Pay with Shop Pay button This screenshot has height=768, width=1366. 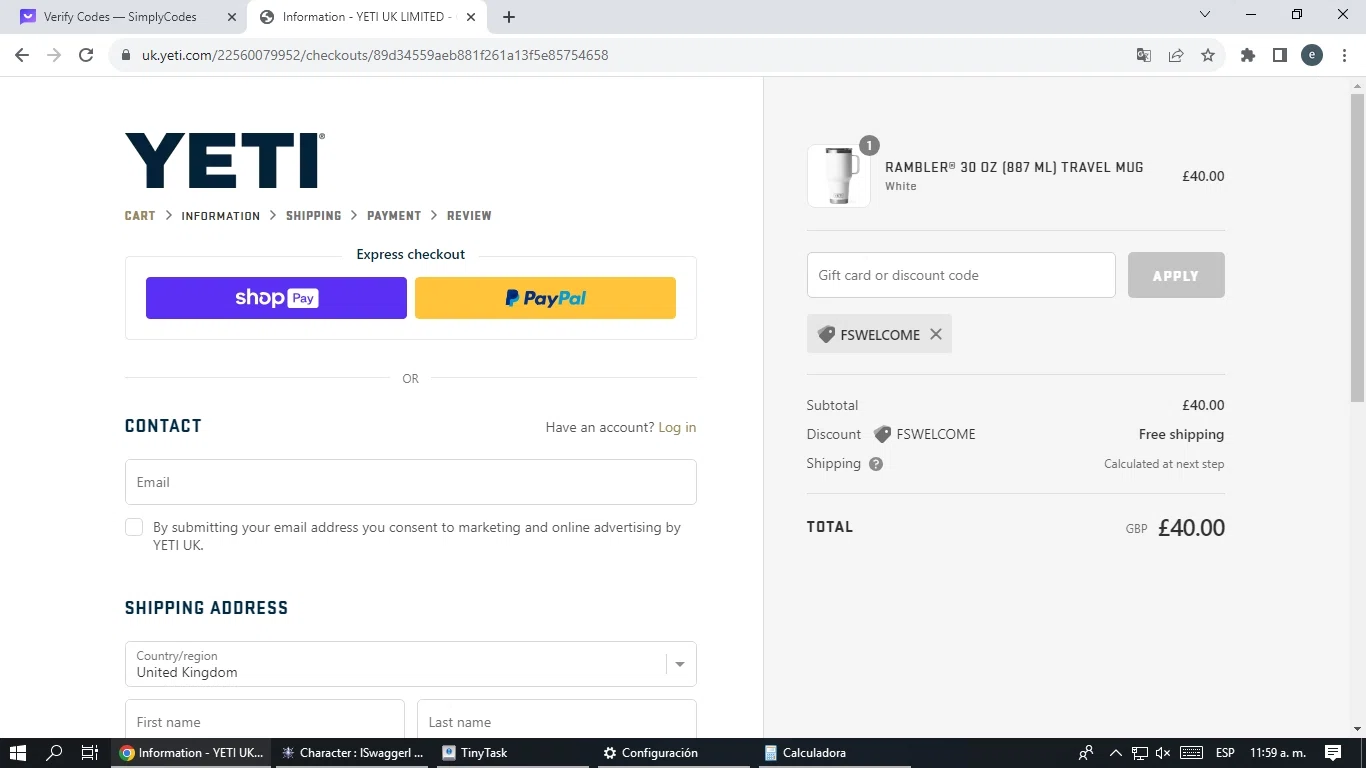click(x=276, y=298)
